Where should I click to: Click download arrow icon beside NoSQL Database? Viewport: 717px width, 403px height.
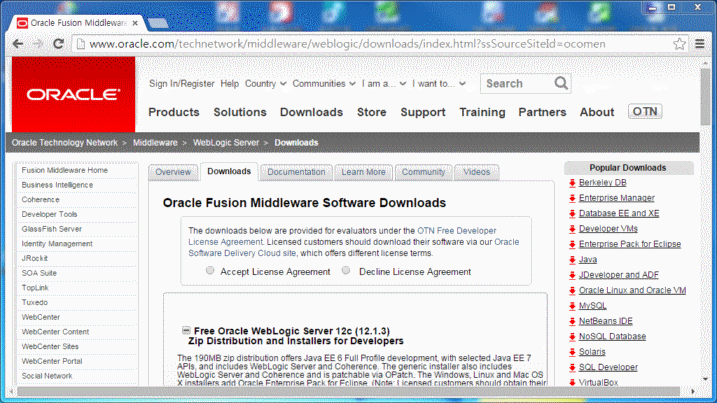click(x=572, y=337)
